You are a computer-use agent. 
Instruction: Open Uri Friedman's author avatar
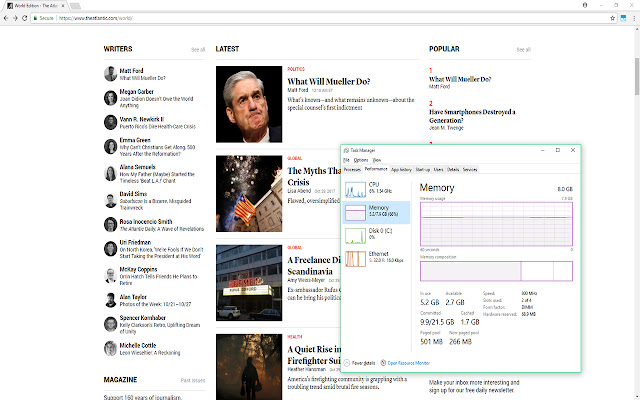(x=110, y=249)
